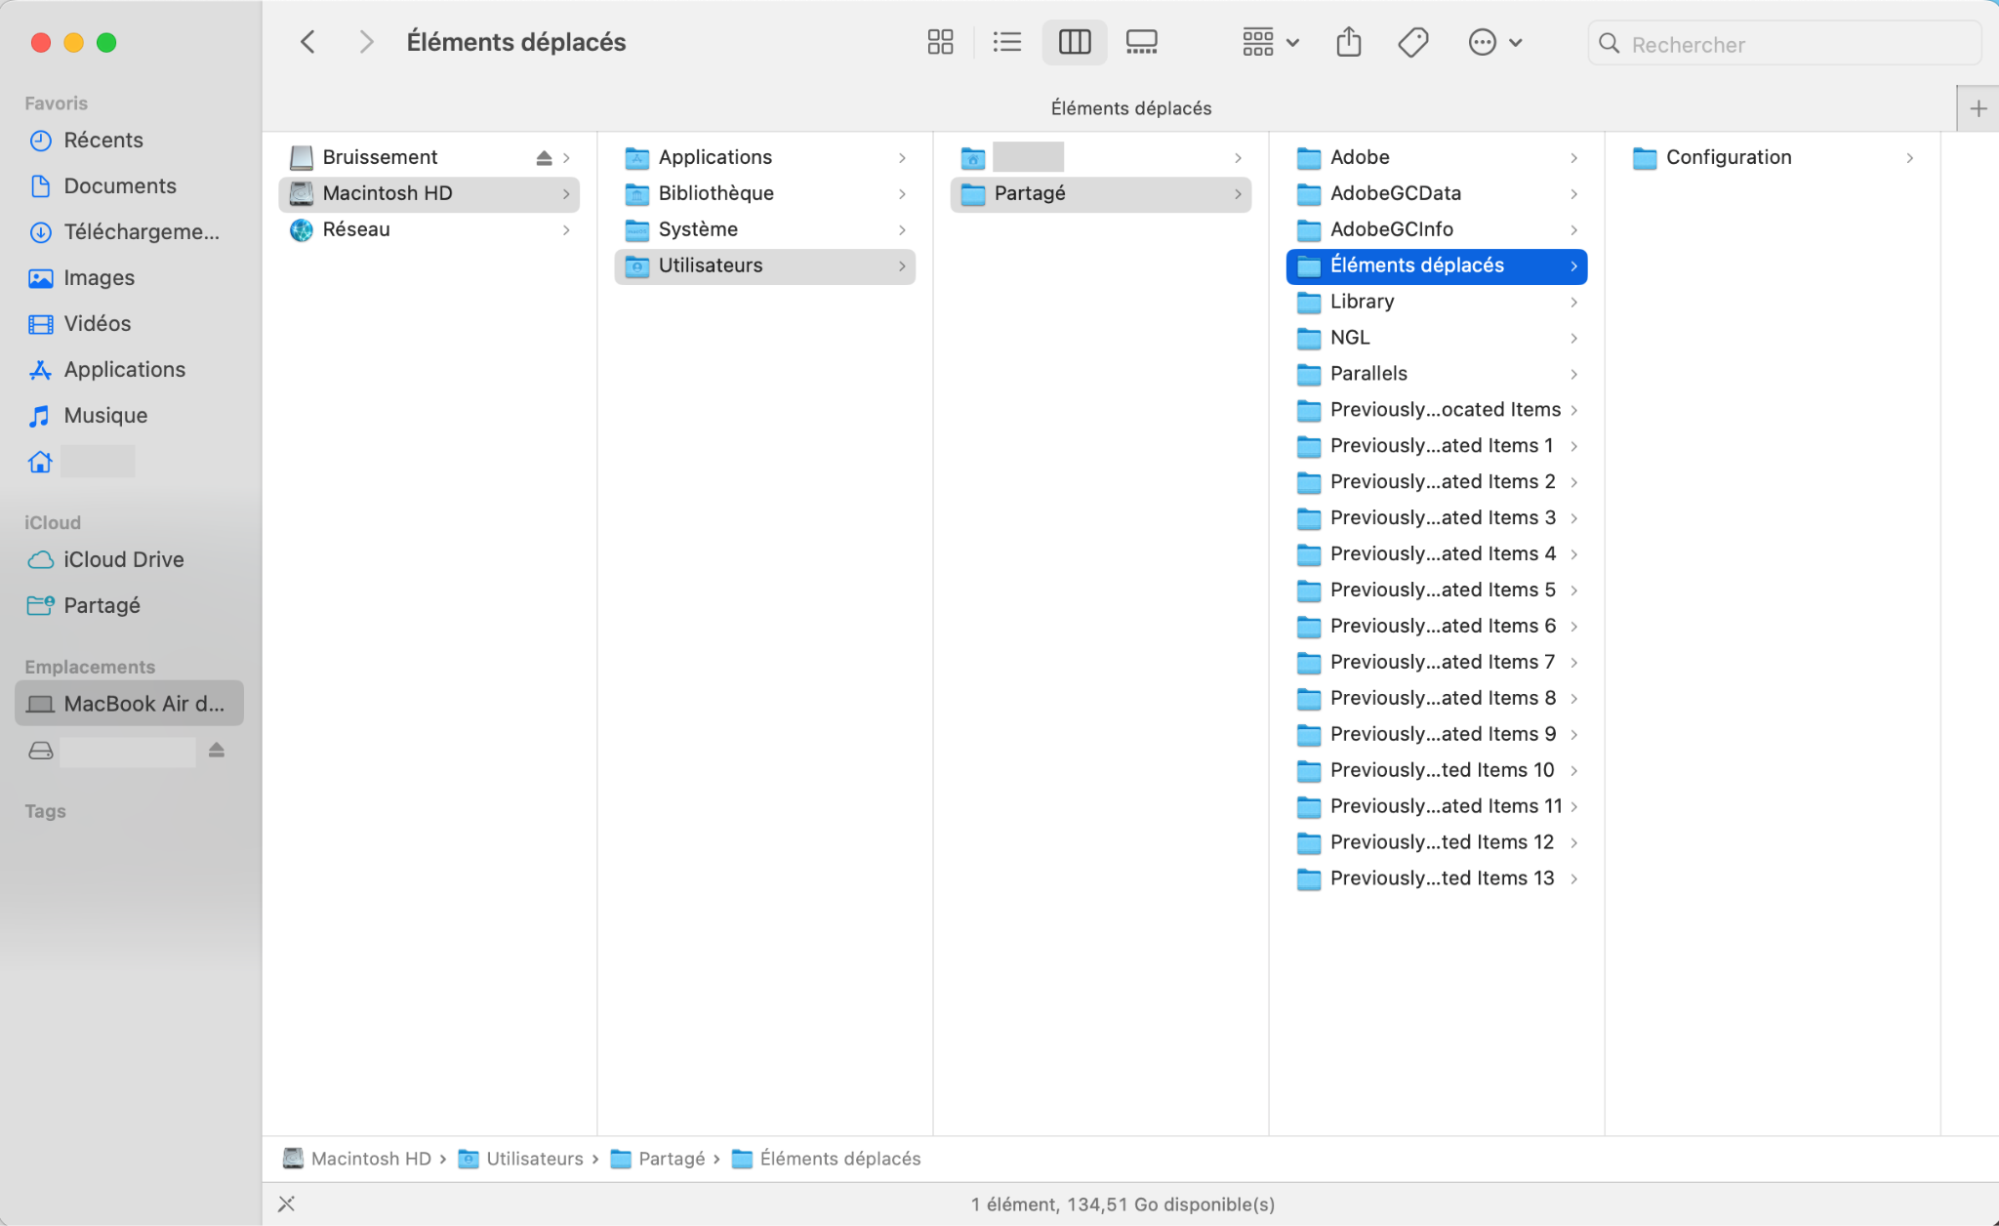Switch to column view
The width and height of the screenshot is (1999, 1226).
pyautogui.click(x=1074, y=42)
